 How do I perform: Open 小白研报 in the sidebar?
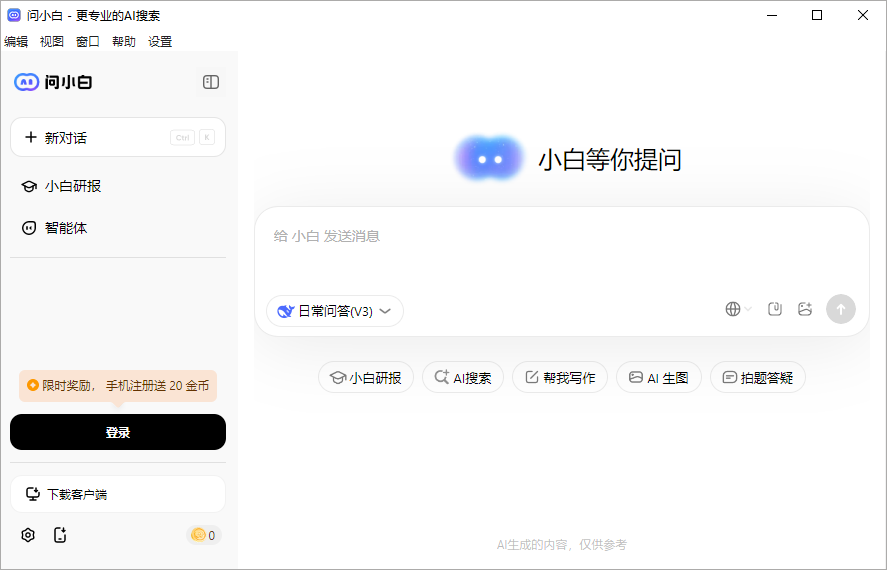click(72, 186)
